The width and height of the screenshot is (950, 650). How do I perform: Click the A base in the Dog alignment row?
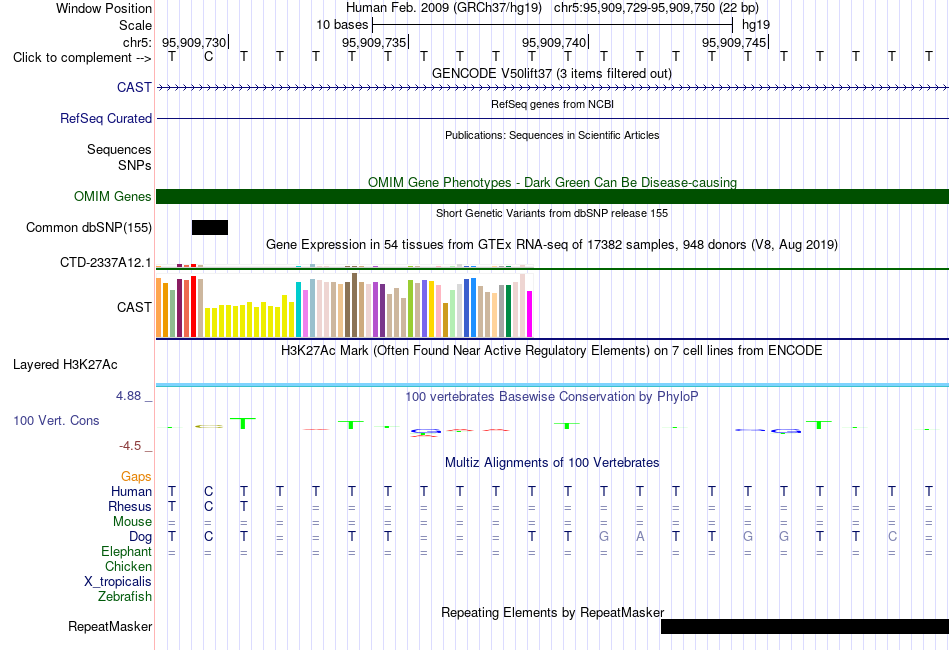pyautogui.click(x=640, y=536)
